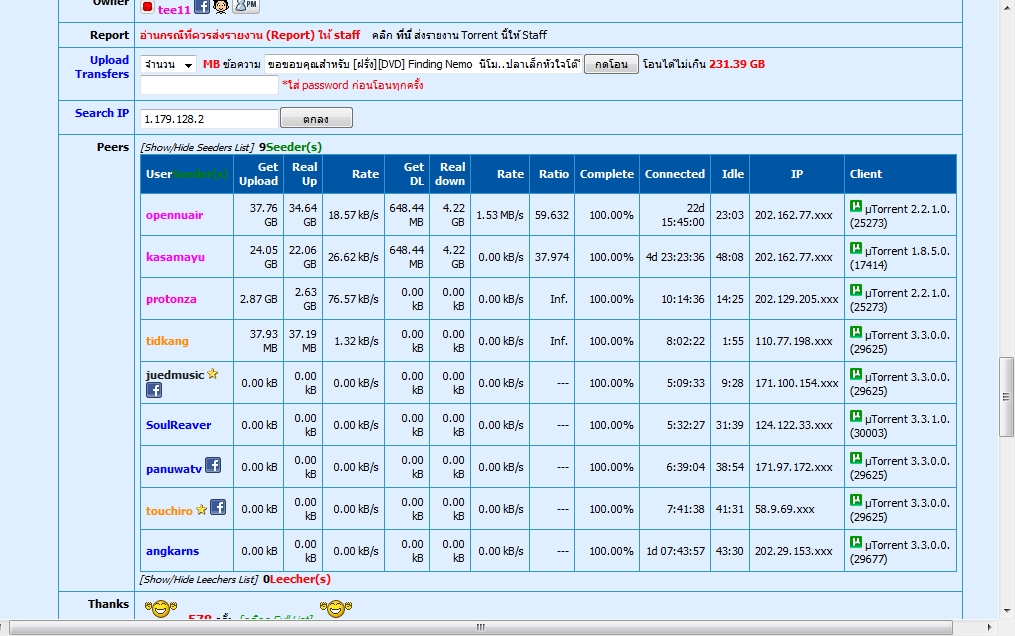The image size is (1015, 636).
Task: Click the 'คลิก ที่นี่' send report to Staff link
Action: [459, 35]
